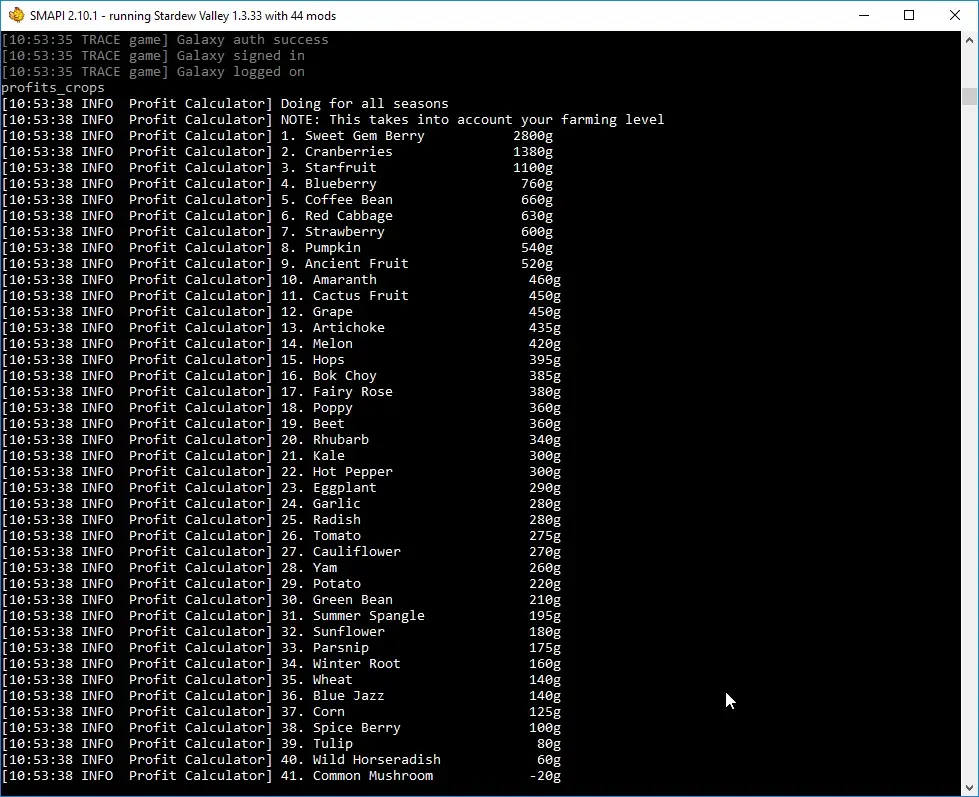Image resolution: width=979 pixels, height=797 pixels.
Task: Click '15. Hops' entry
Action: (313, 360)
